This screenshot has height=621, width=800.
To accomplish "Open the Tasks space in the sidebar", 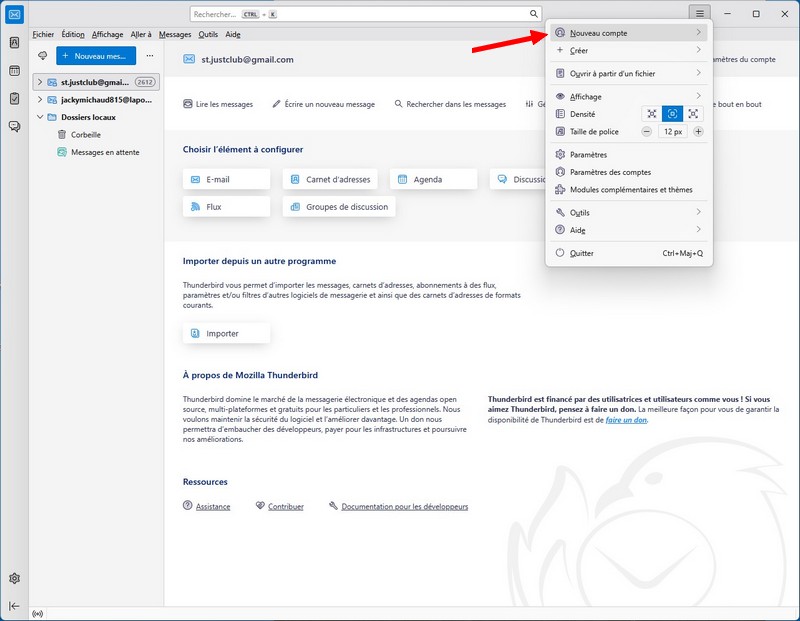I will (15, 99).
